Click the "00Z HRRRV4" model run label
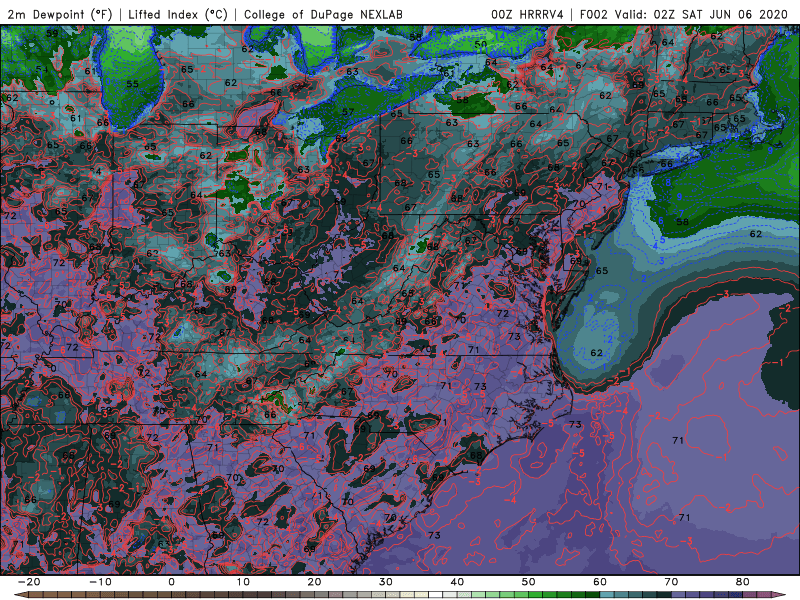The width and height of the screenshot is (800, 600). click(x=527, y=15)
